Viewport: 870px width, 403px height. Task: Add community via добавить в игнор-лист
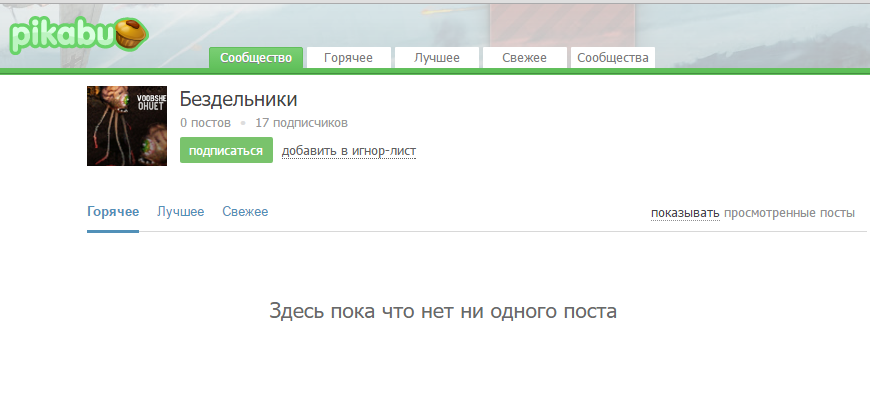pyautogui.click(x=349, y=151)
